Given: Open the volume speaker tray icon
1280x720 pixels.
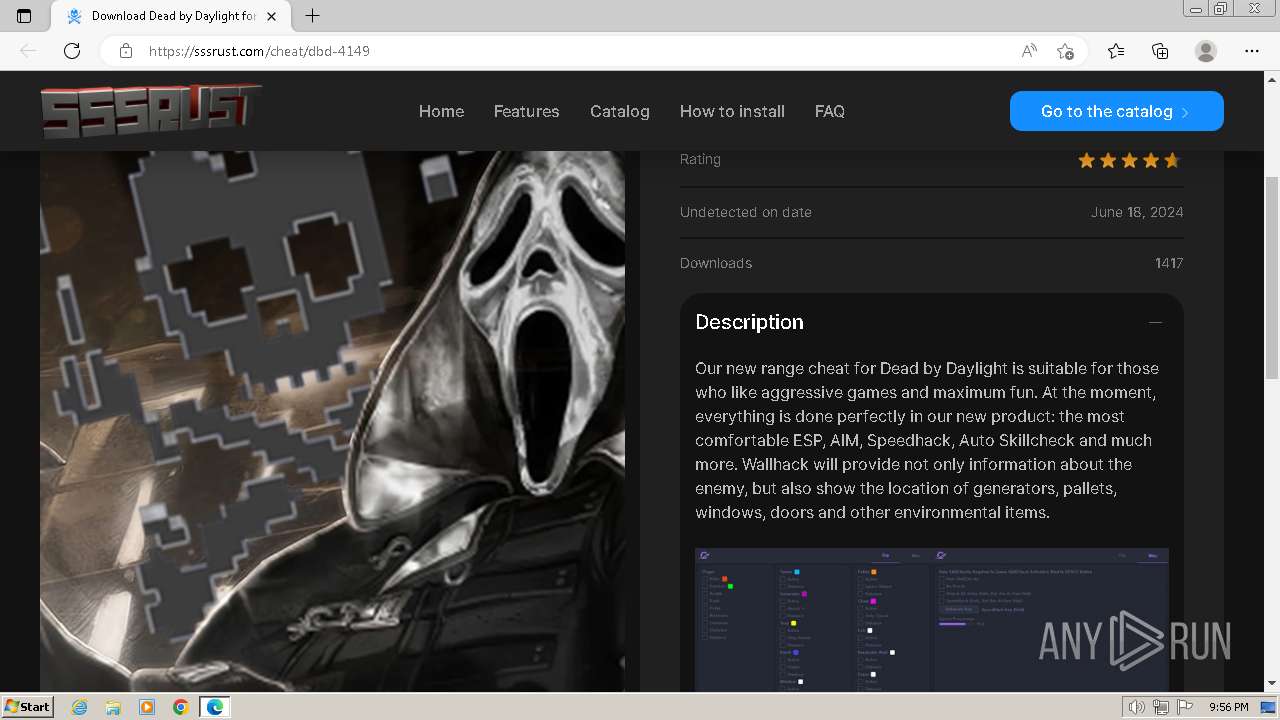Looking at the screenshot, I should [x=1138, y=707].
